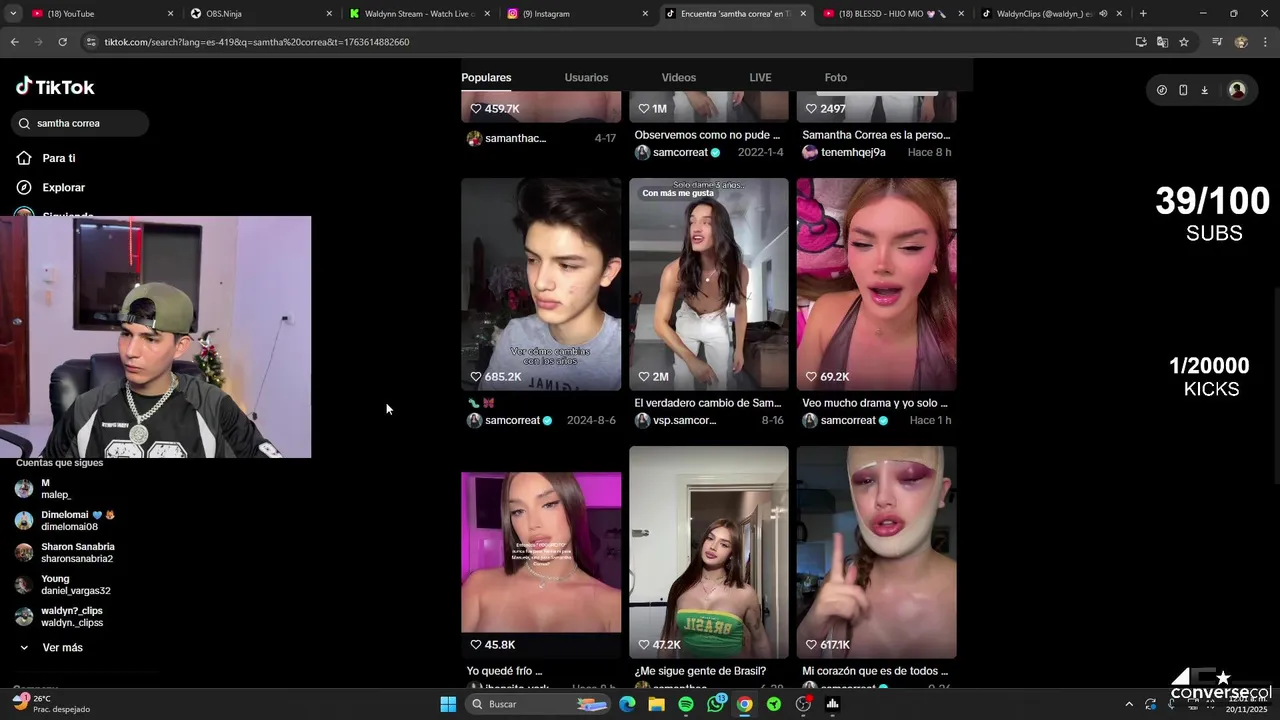Click the samanthac... author avatar
This screenshot has height=720, width=1280.
[474, 138]
